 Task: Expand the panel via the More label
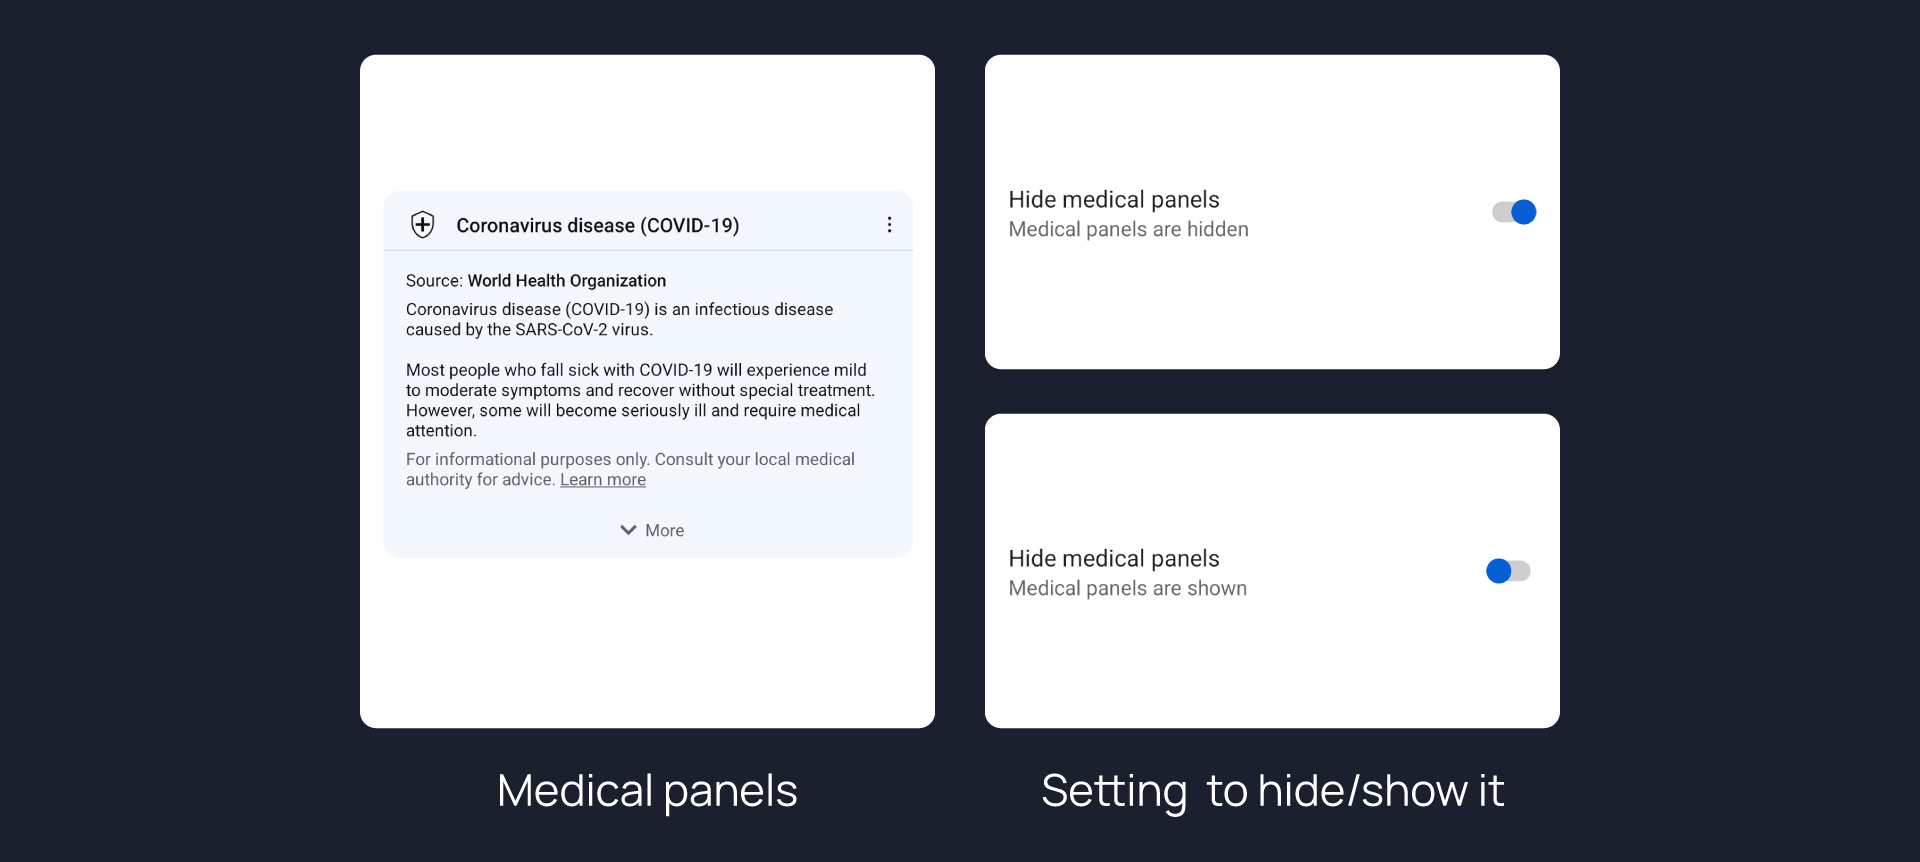point(664,531)
